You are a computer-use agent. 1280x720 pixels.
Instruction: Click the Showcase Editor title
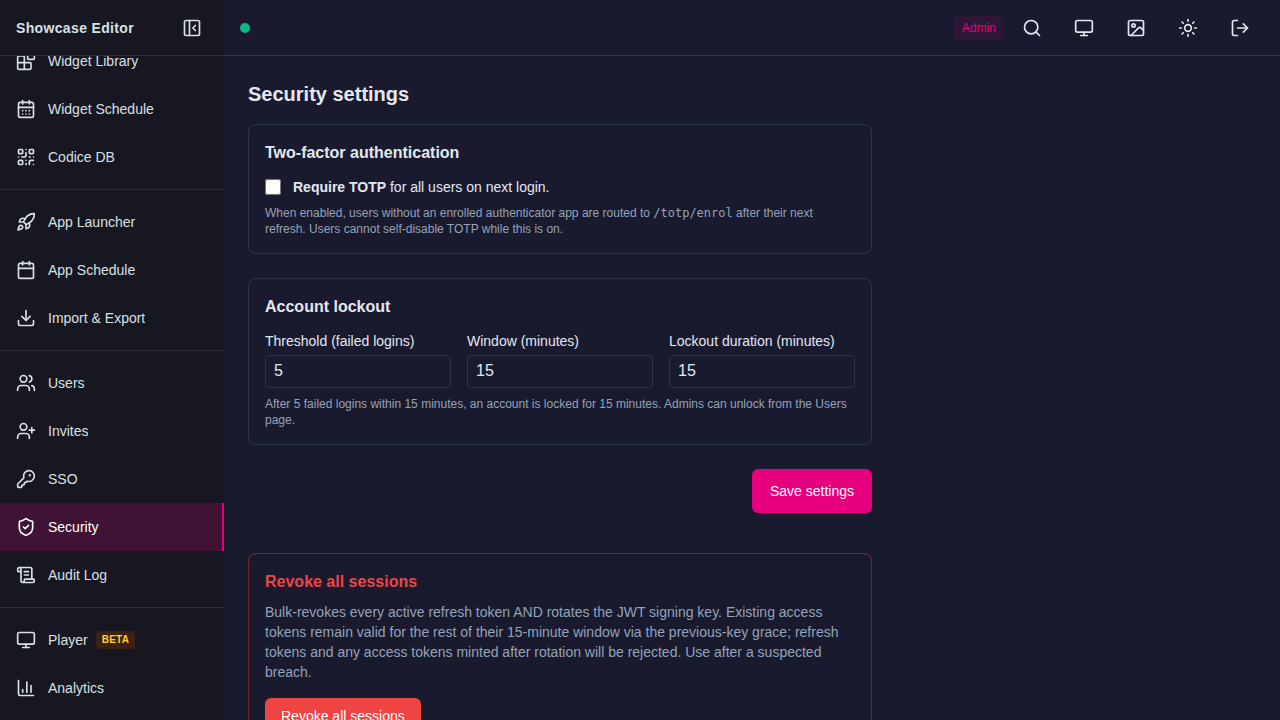75,28
